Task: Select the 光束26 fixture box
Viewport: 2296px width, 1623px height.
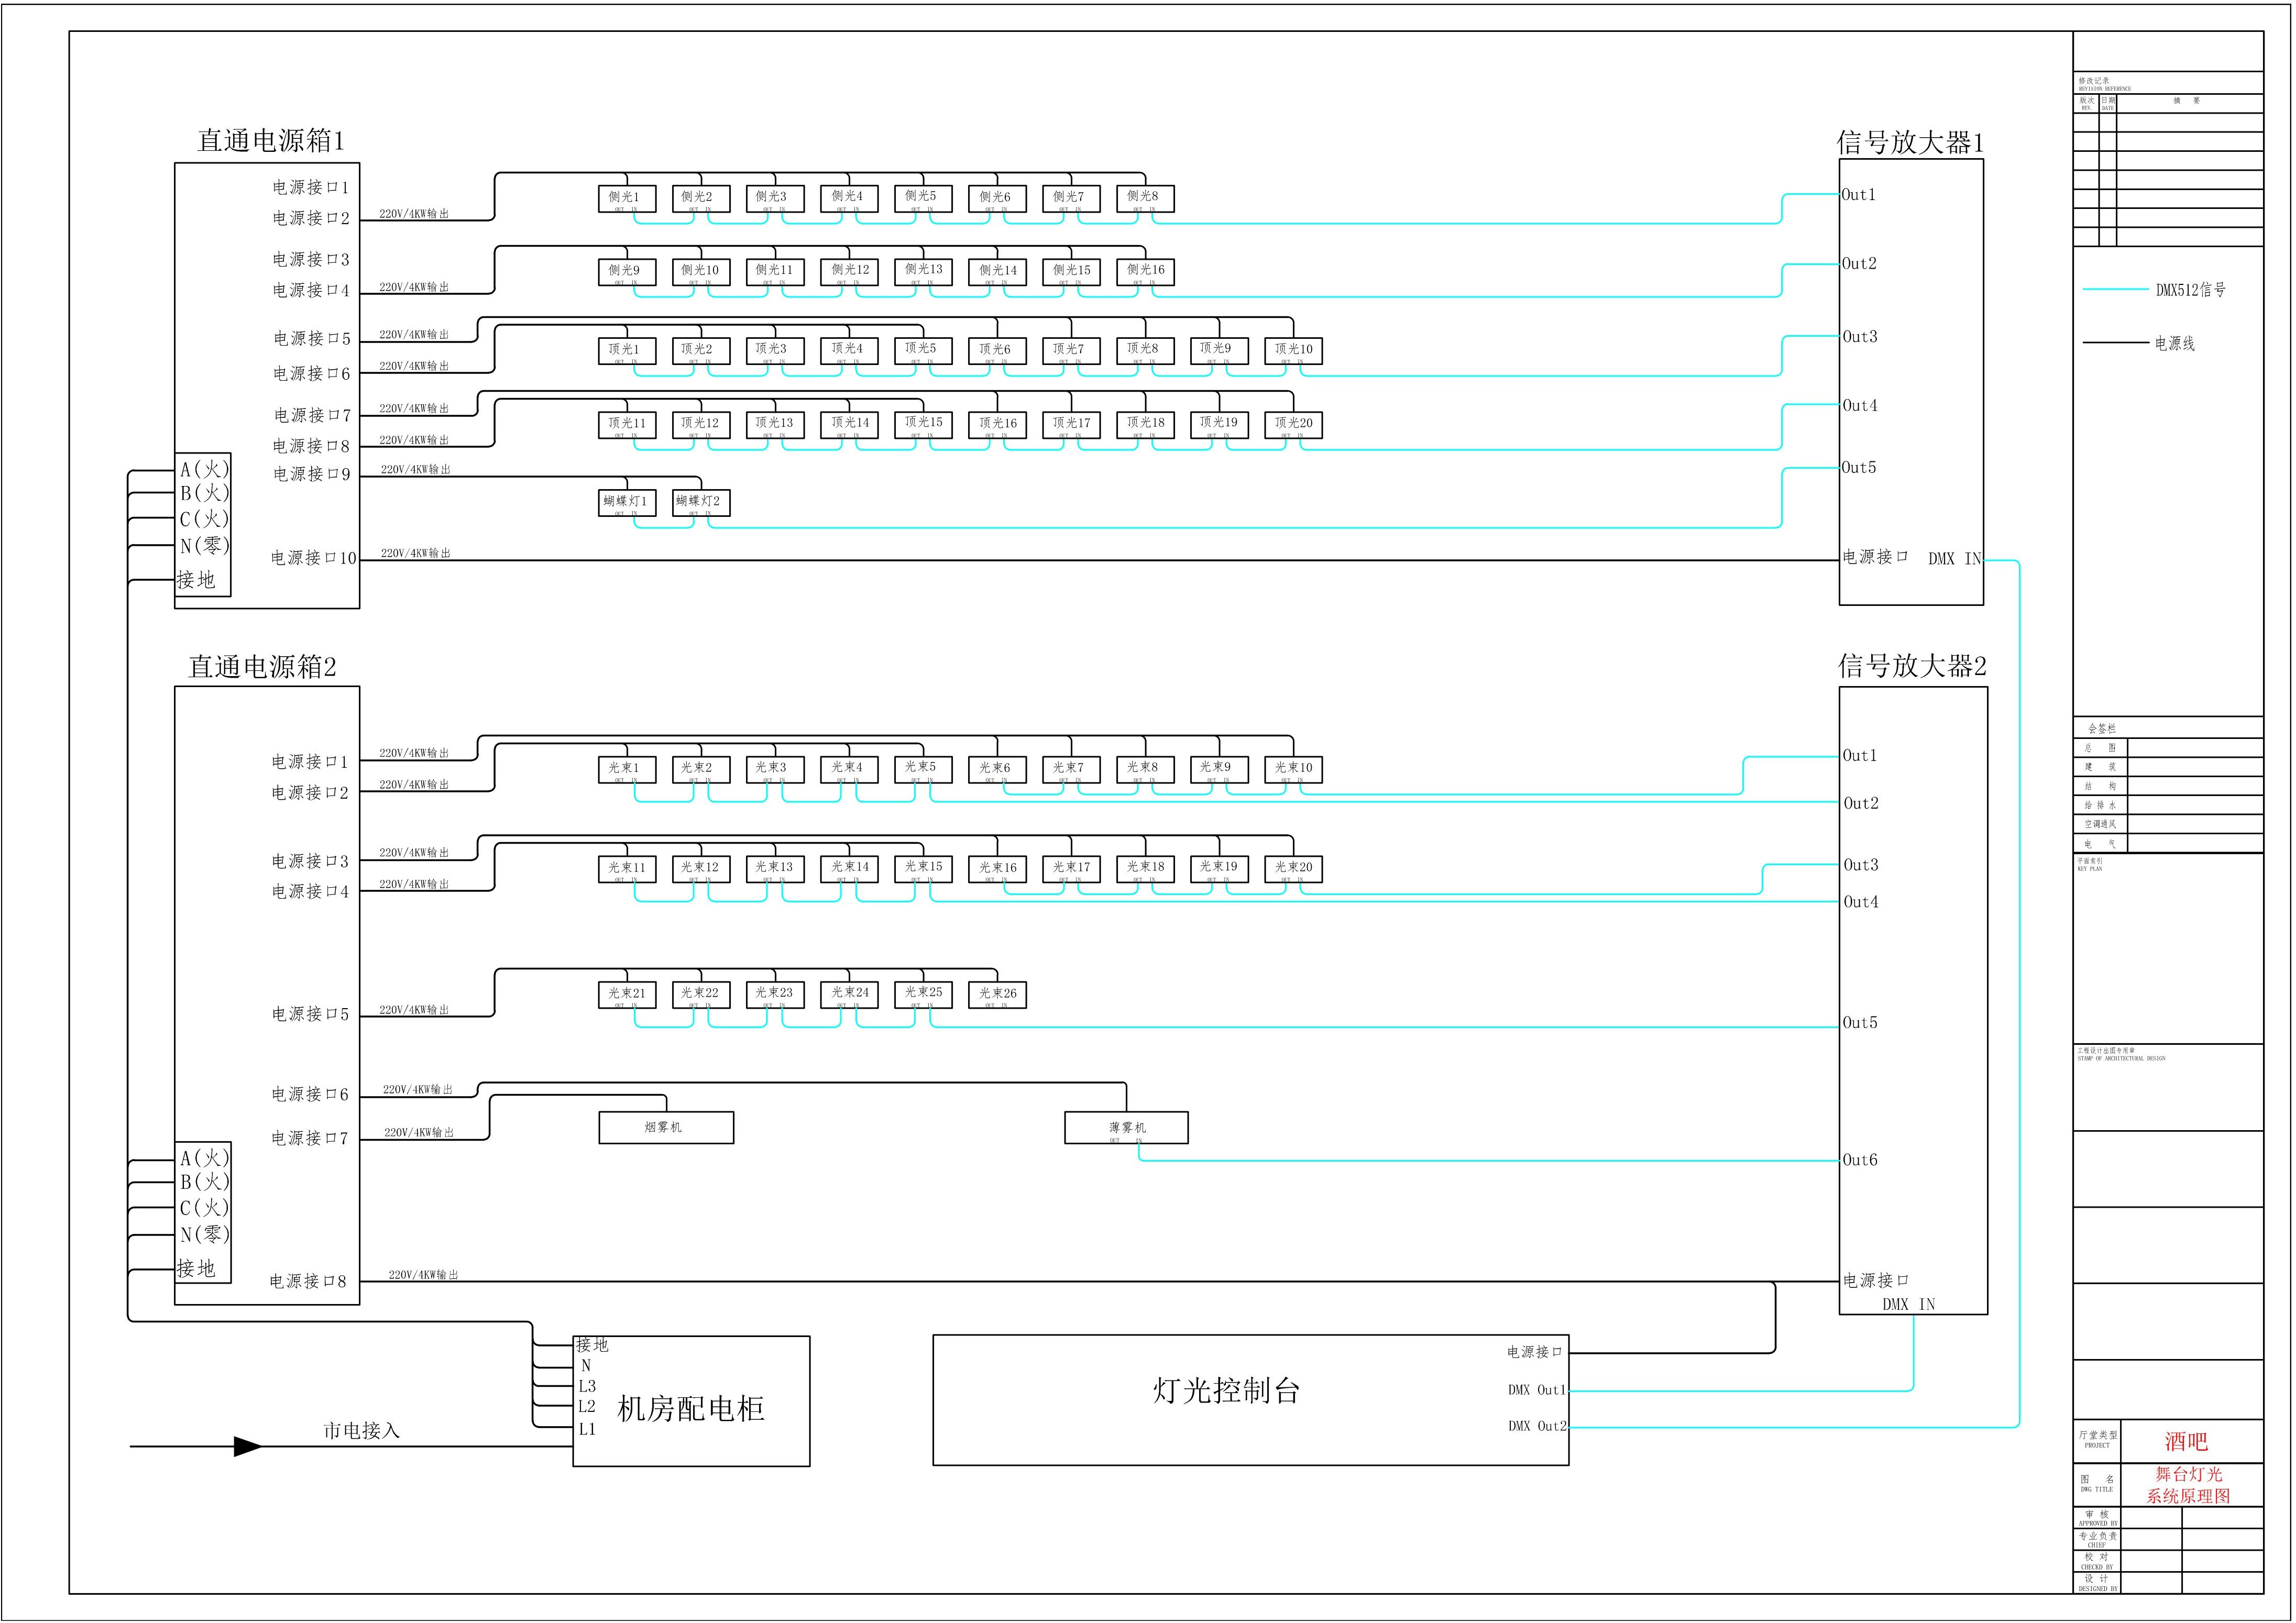Action: click(x=997, y=994)
